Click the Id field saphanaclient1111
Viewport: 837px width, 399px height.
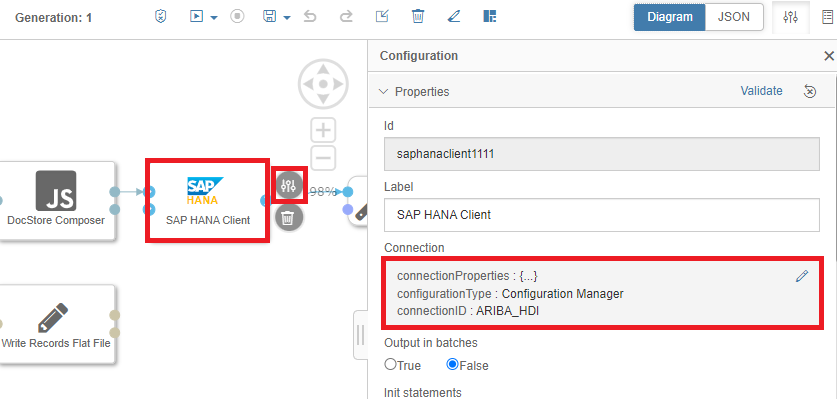coord(602,154)
